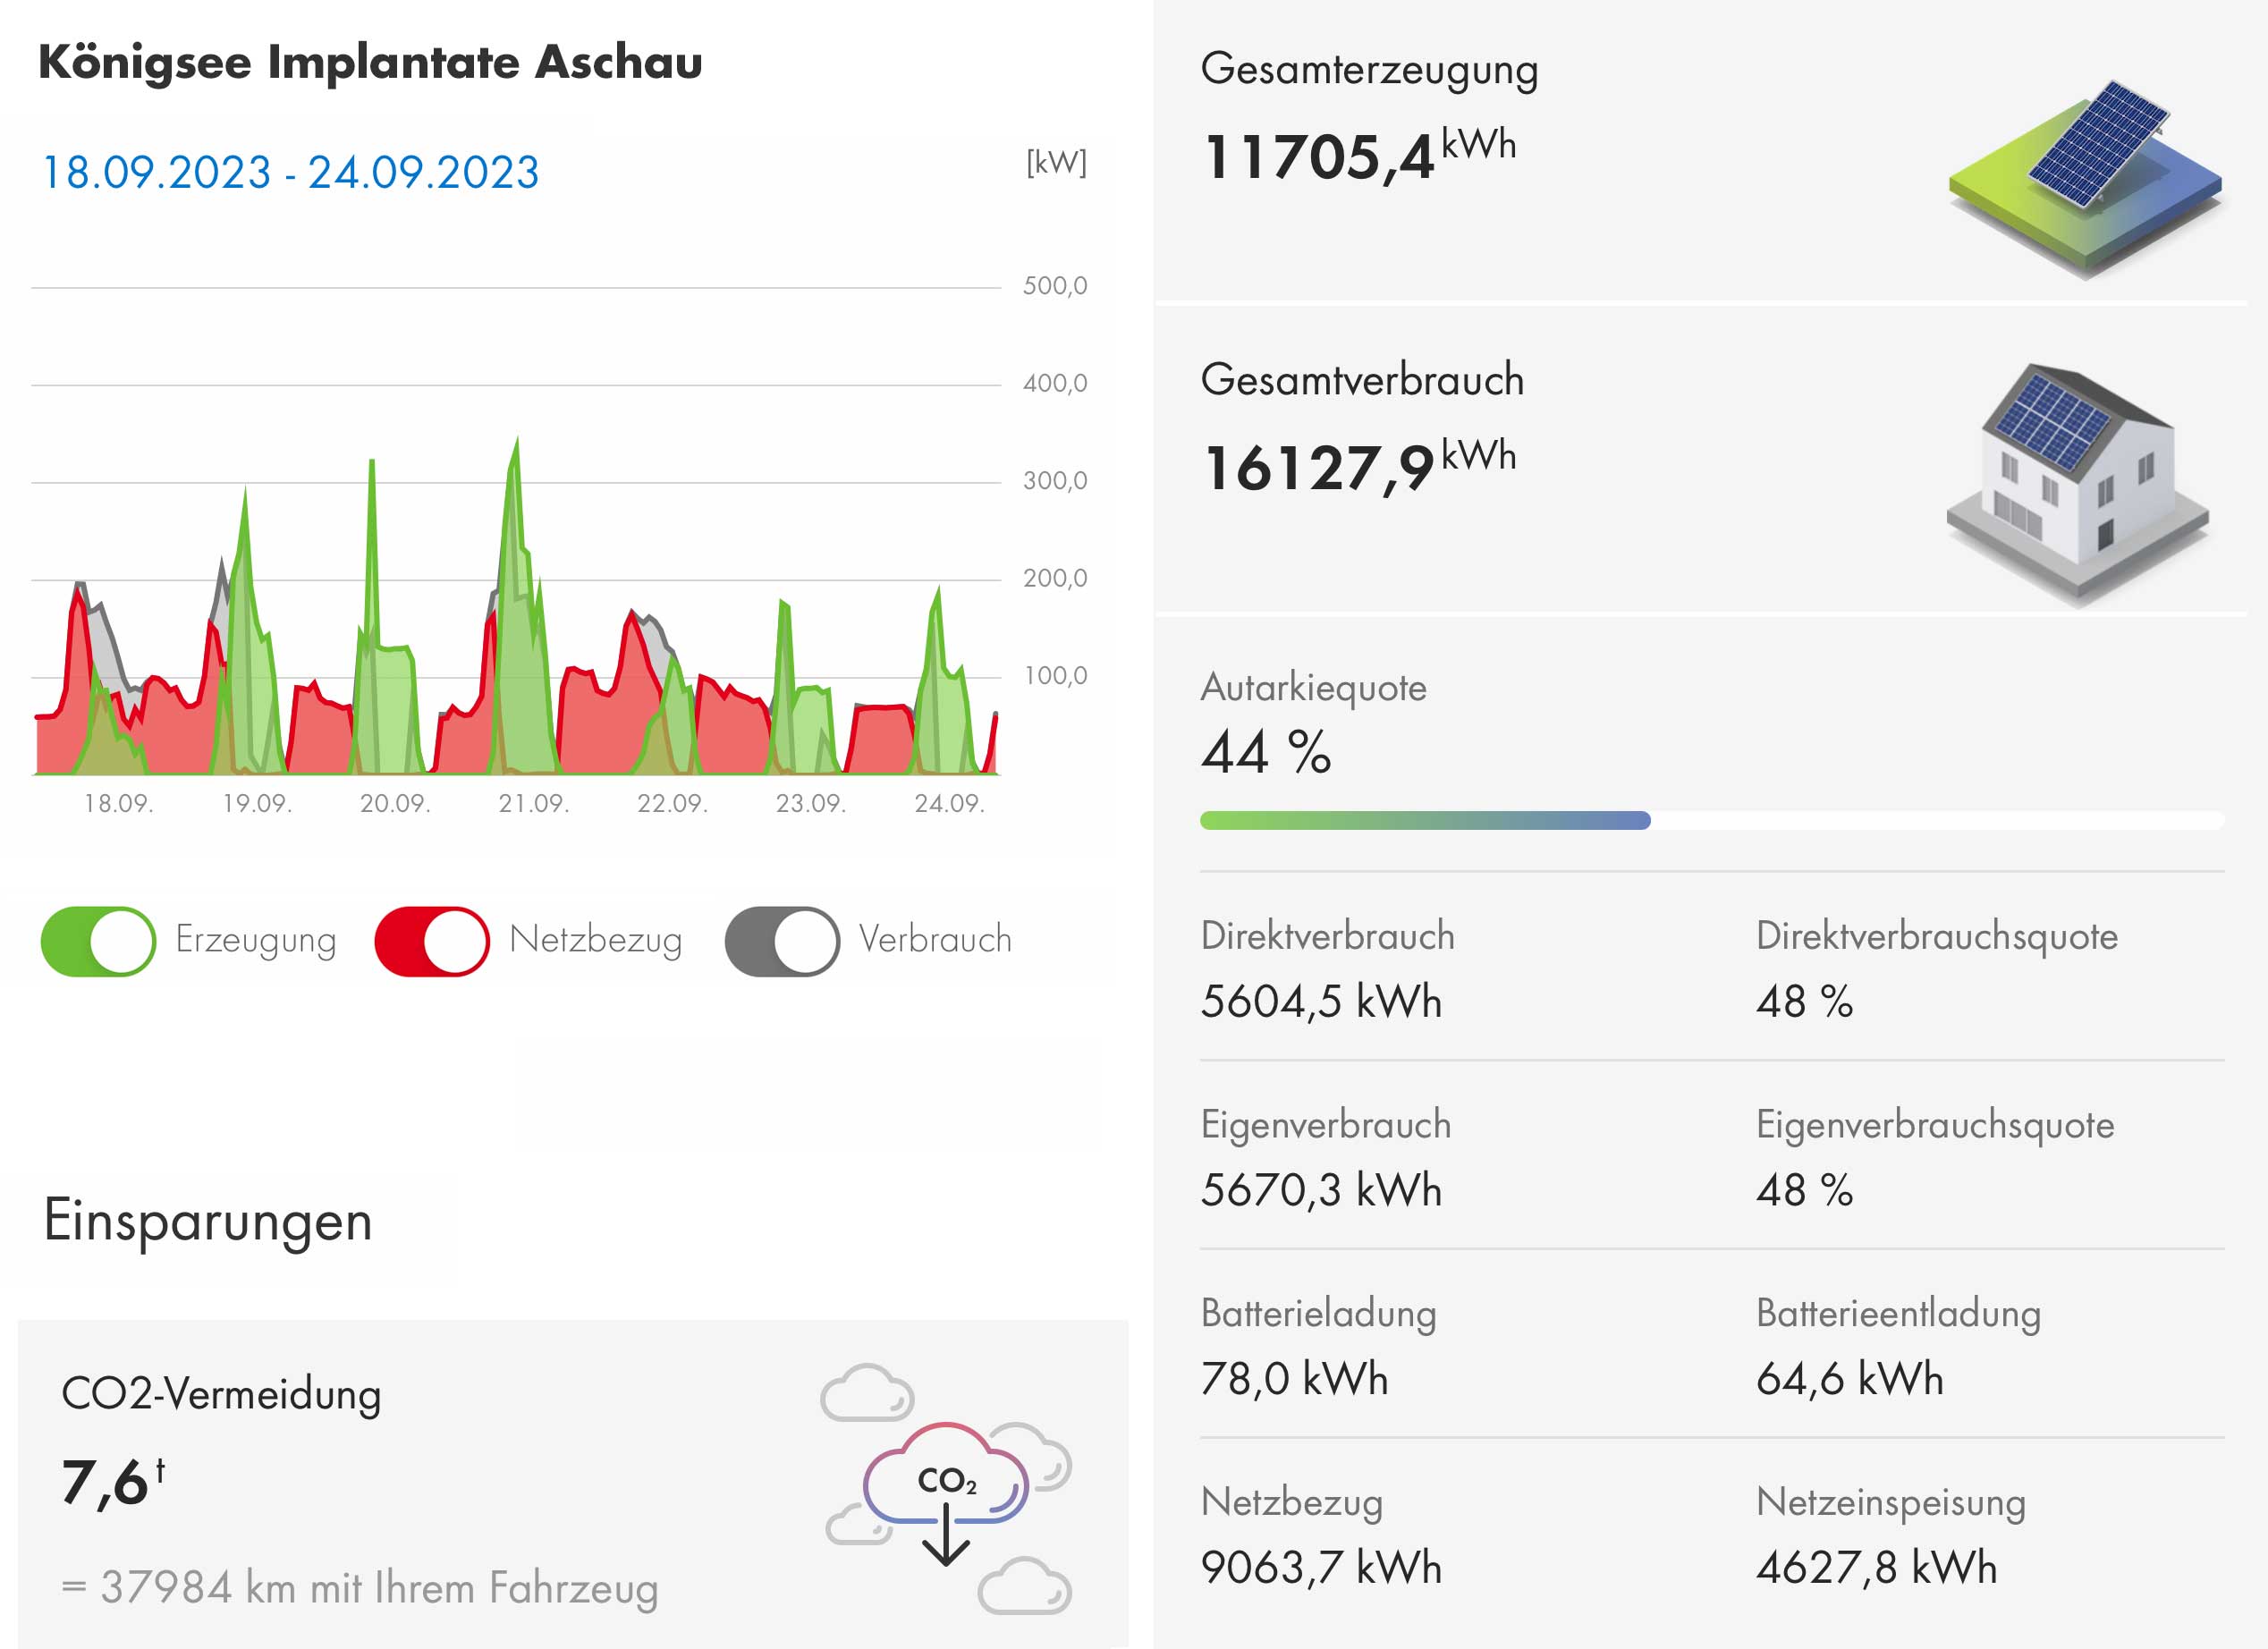Click the Batterieladung value 78,0 kWh
Viewport: 2268px width, 1649px height.
tap(1294, 1379)
